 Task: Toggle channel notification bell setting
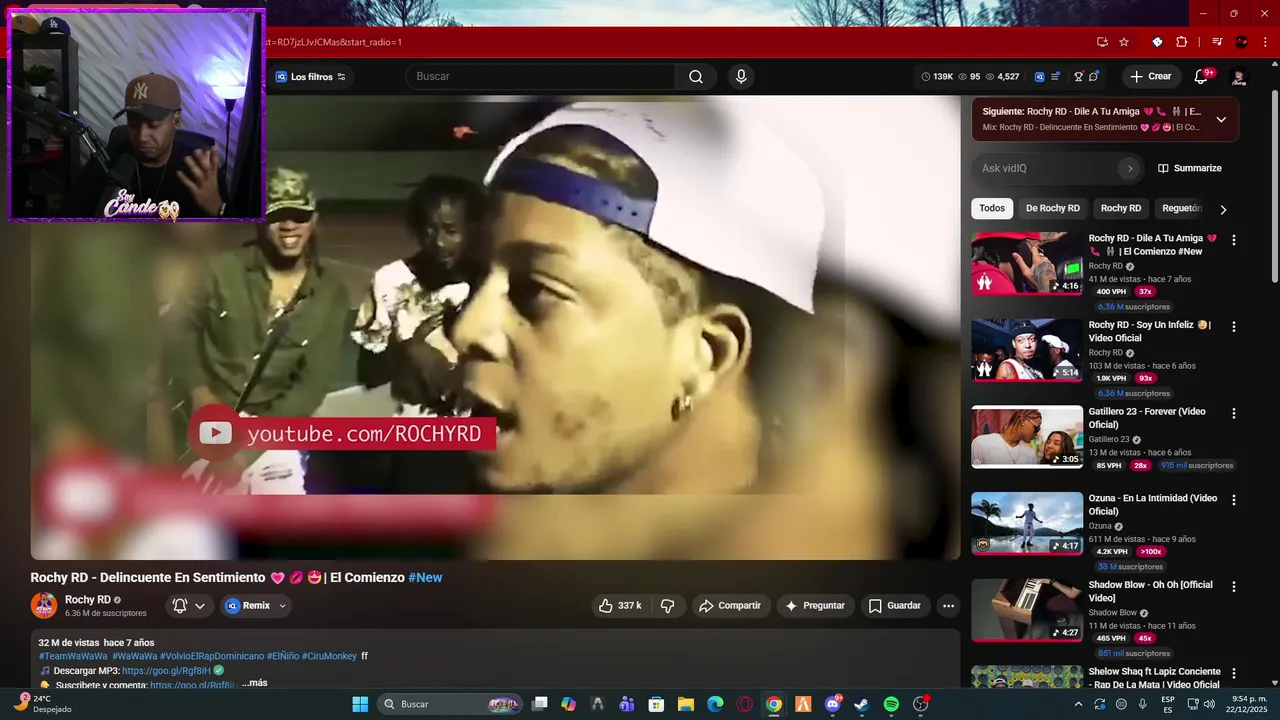click(x=189, y=606)
